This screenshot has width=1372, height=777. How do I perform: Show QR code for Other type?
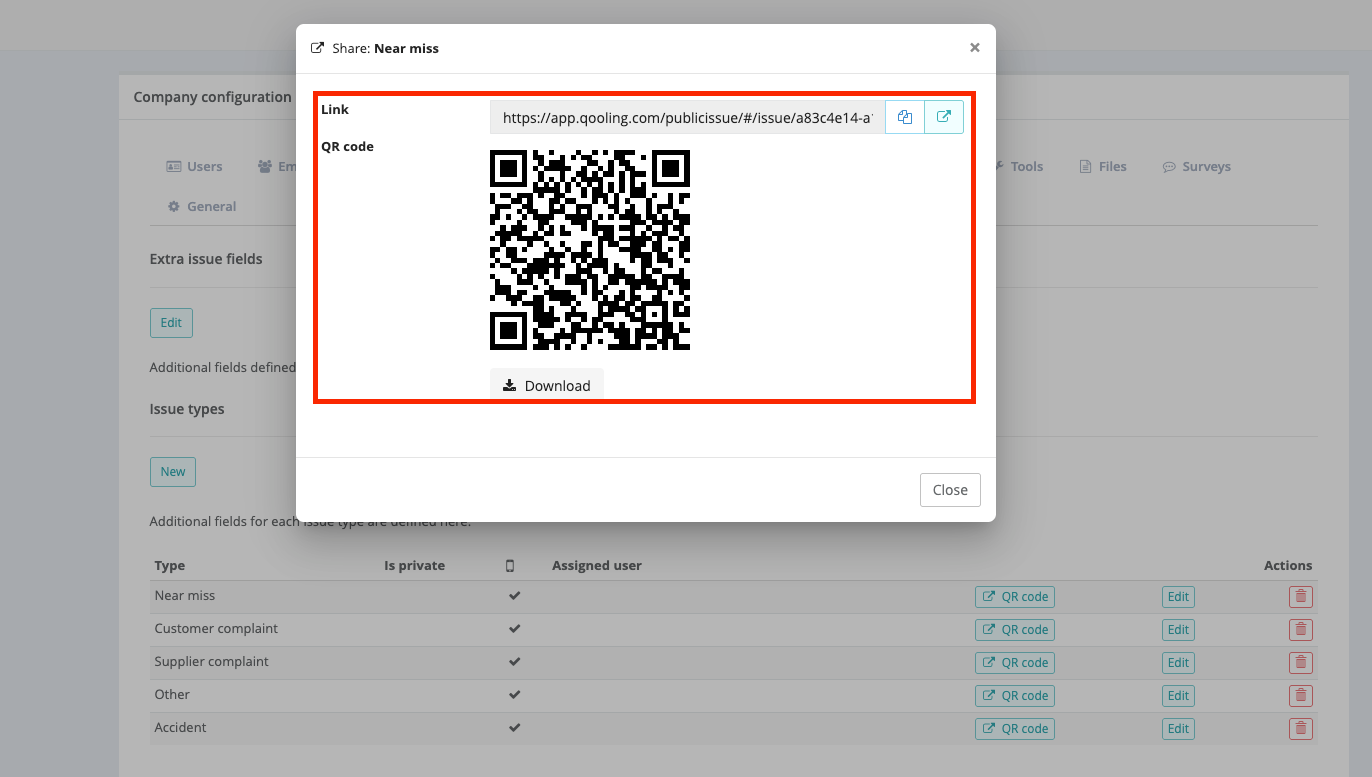(1015, 696)
